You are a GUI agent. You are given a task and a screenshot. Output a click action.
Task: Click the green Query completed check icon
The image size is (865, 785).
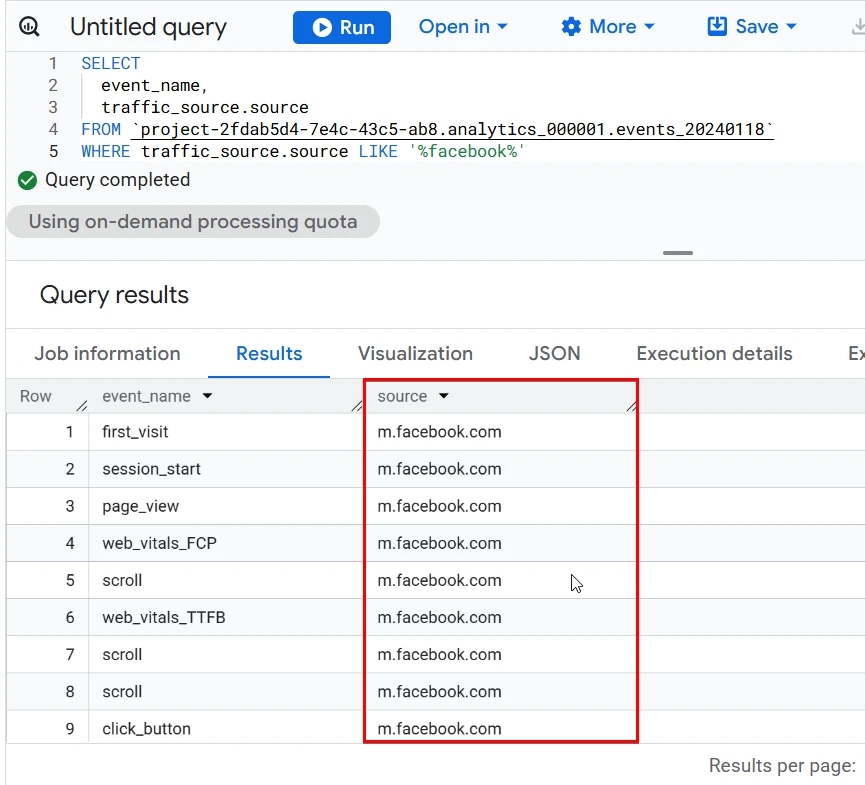pos(27,180)
